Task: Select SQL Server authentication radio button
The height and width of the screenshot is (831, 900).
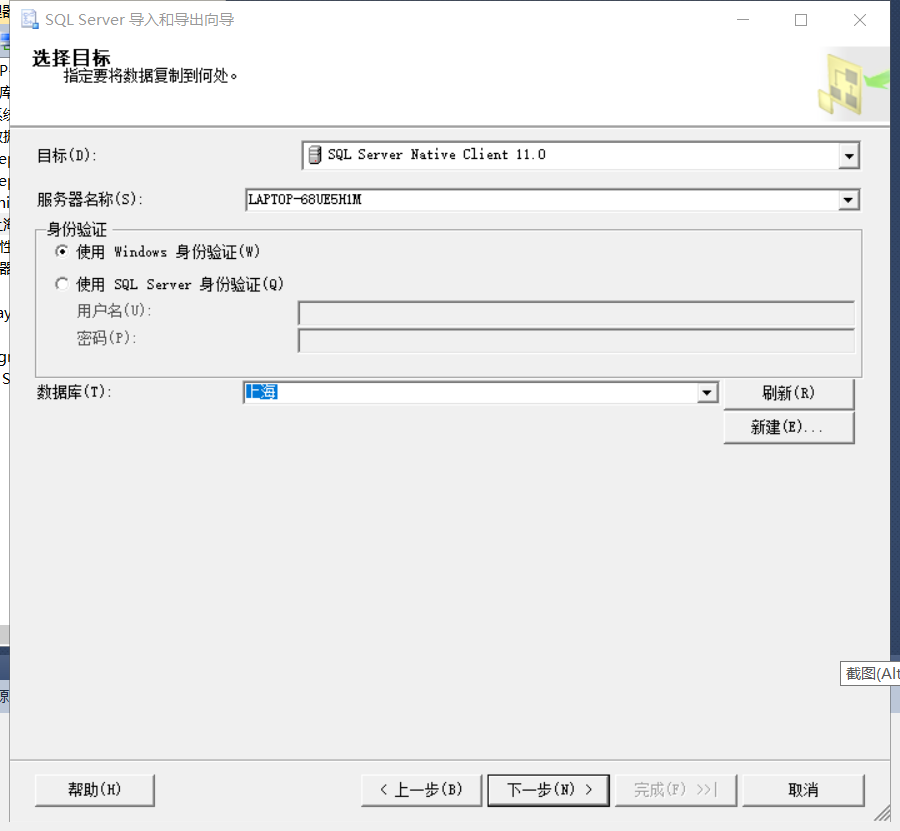Action: pyautogui.click(x=62, y=284)
